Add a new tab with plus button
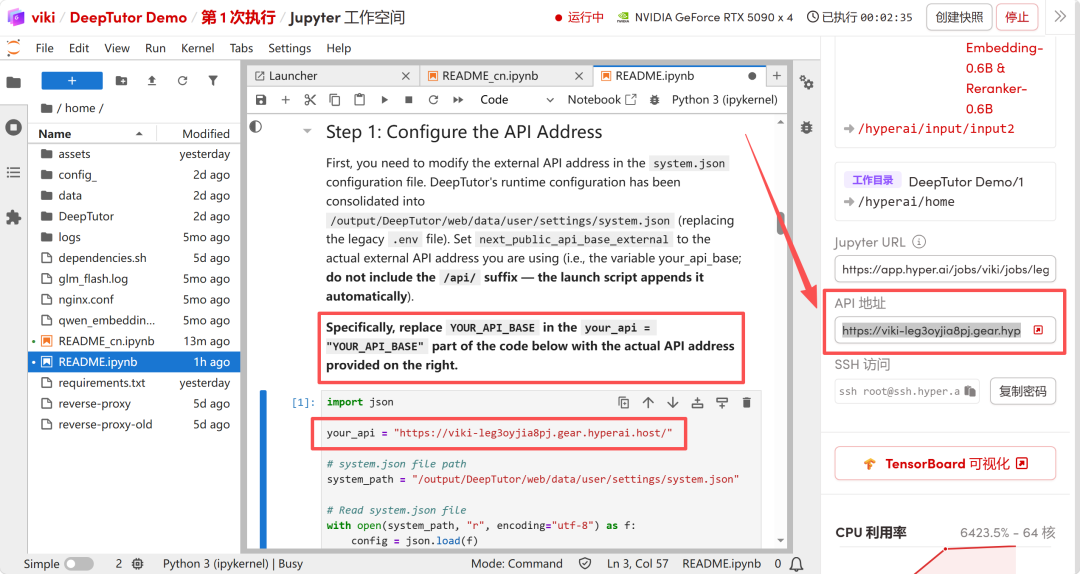1080x574 pixels. tap(776, 76)
